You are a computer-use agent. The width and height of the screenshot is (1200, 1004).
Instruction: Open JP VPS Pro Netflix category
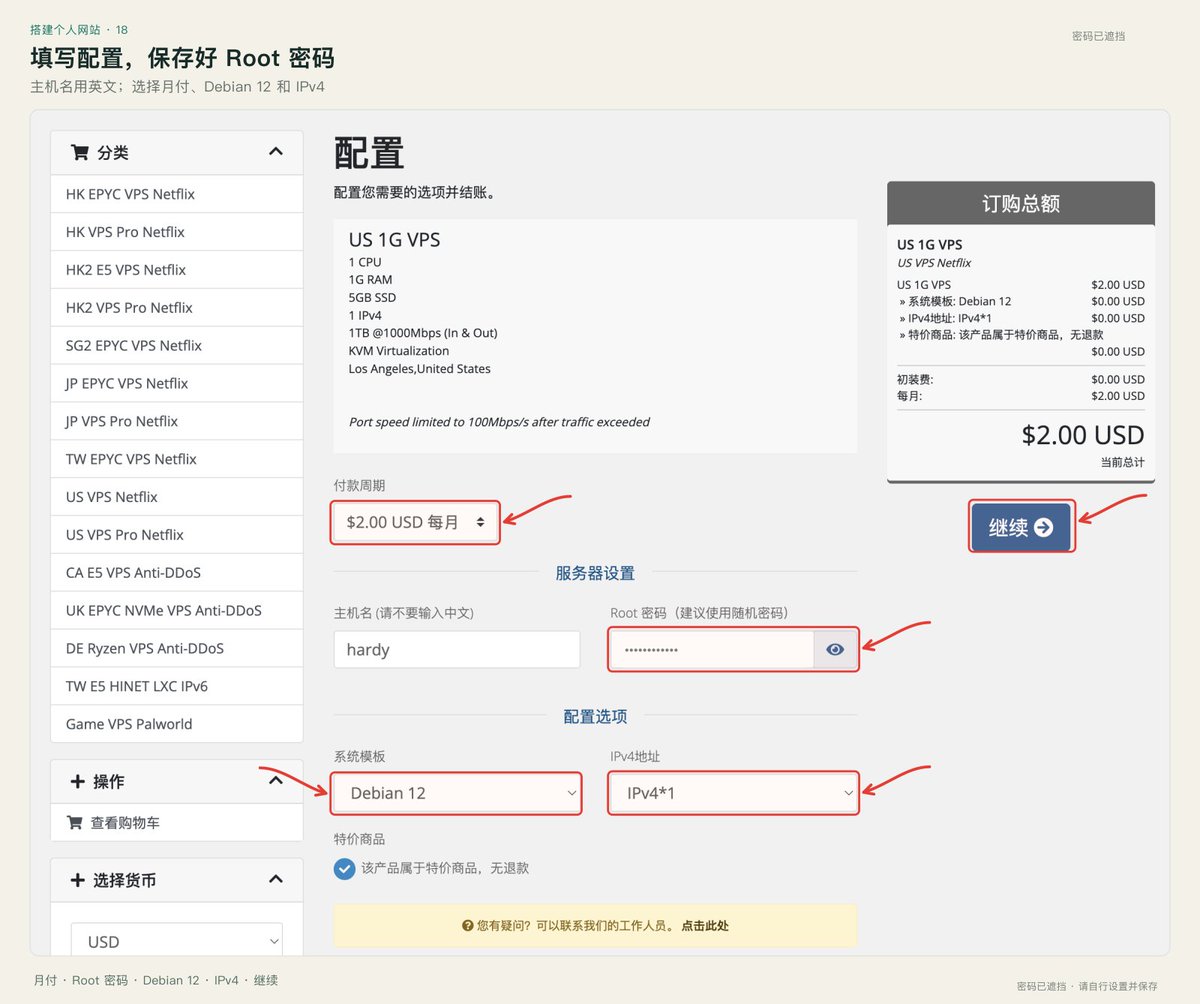(x=177, y=422)
